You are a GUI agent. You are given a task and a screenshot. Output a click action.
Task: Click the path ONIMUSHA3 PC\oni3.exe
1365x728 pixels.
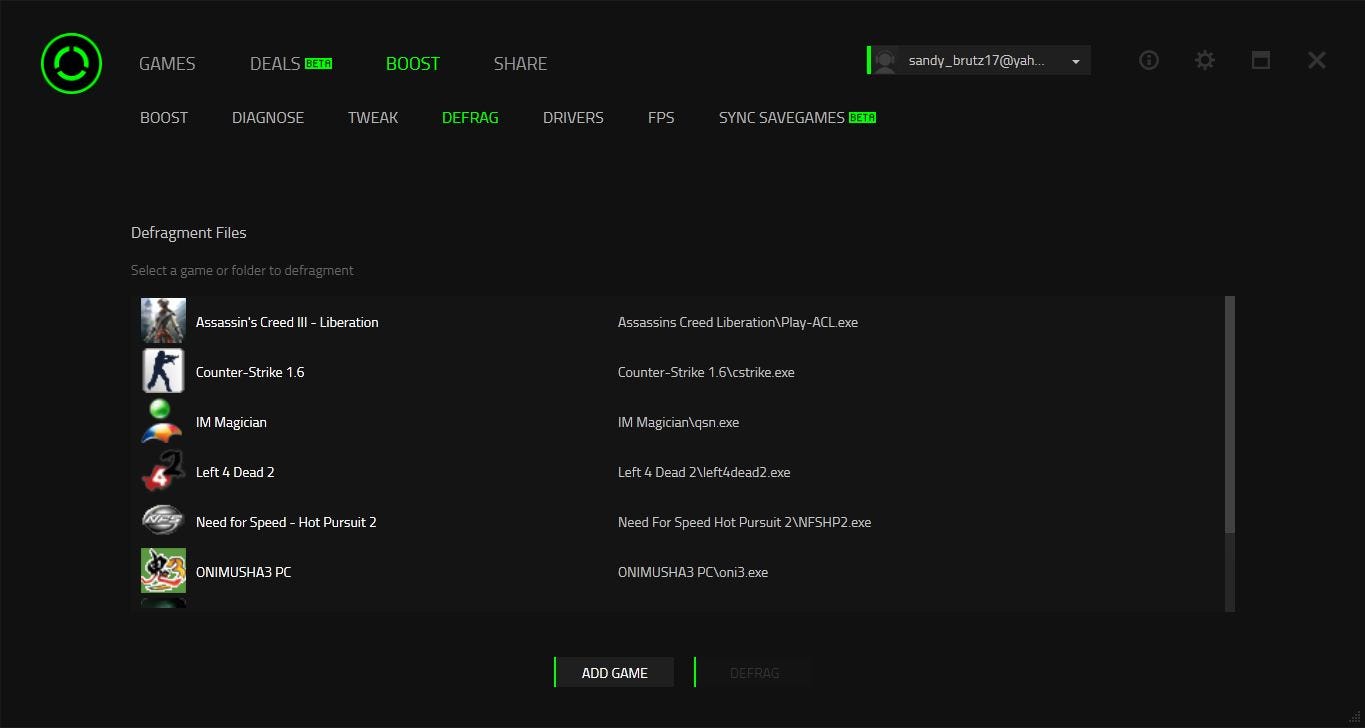point(693,572)
